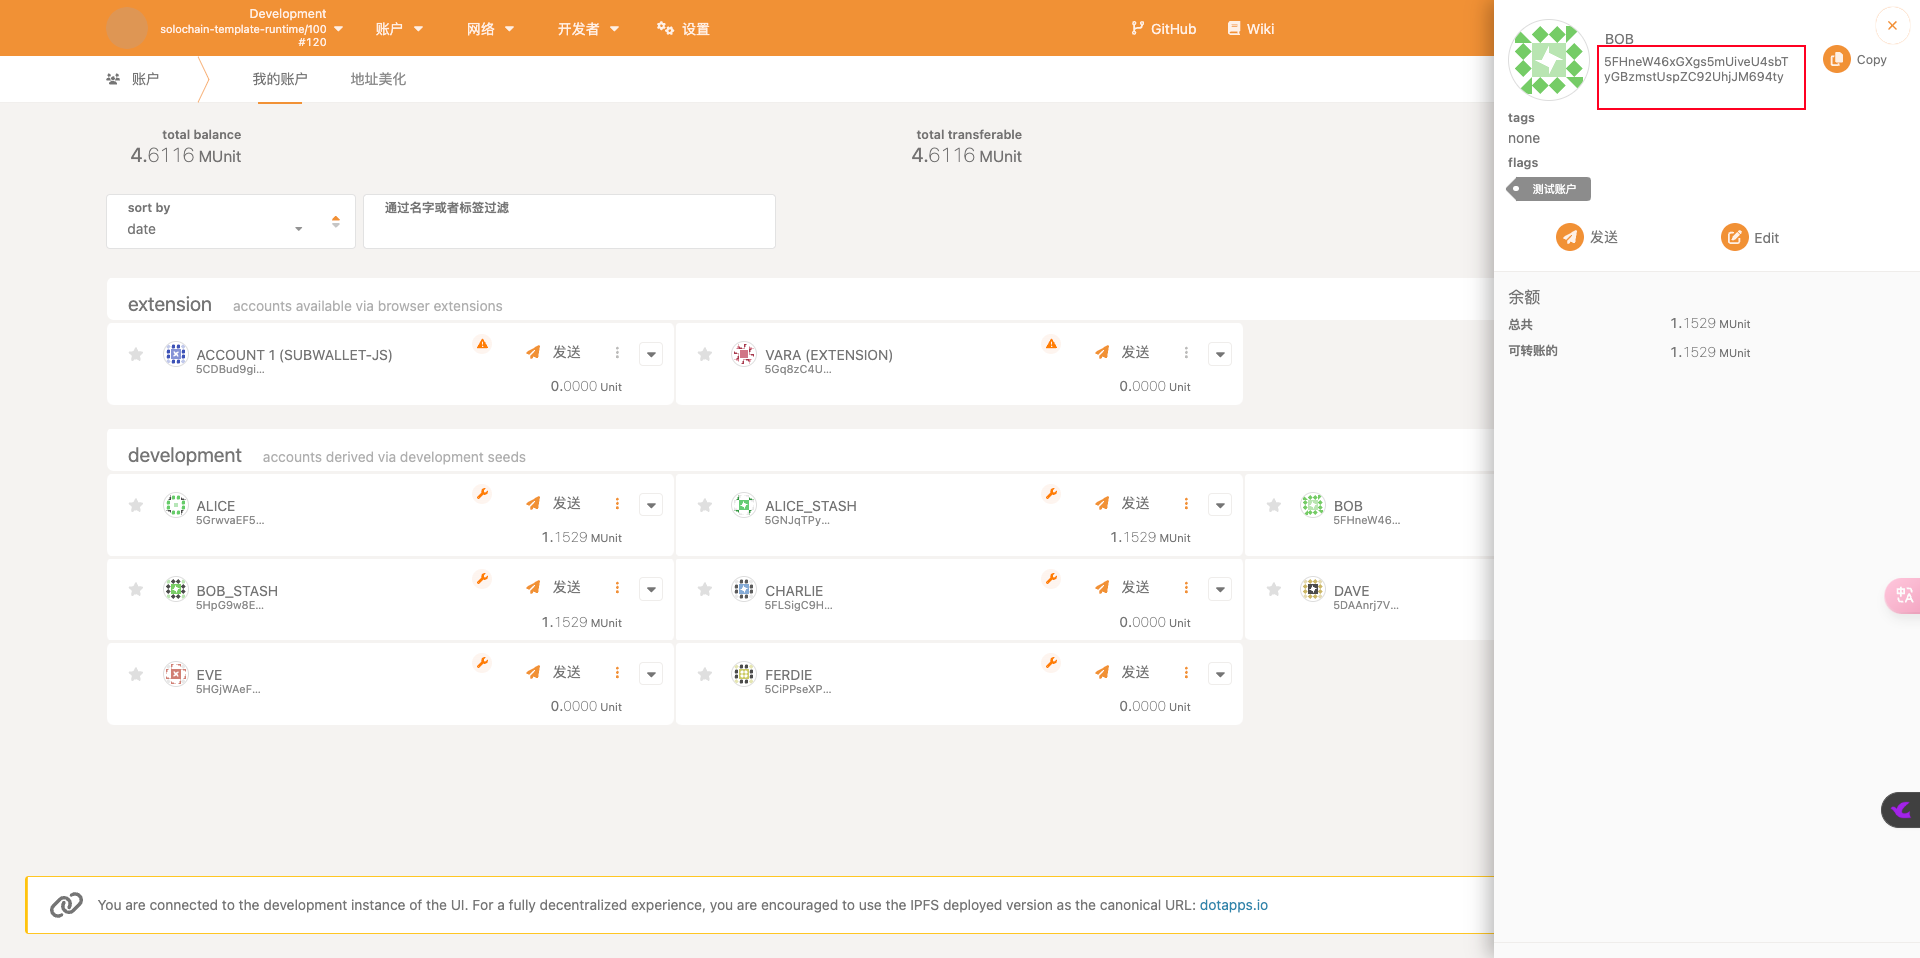
Task: Open ALICE_STASH more-options vertical dots
Action: tap(1186, 504)
